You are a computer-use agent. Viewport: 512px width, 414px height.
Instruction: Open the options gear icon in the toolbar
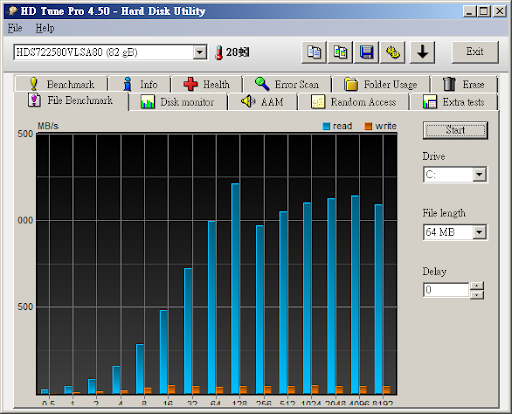point(393,52)
